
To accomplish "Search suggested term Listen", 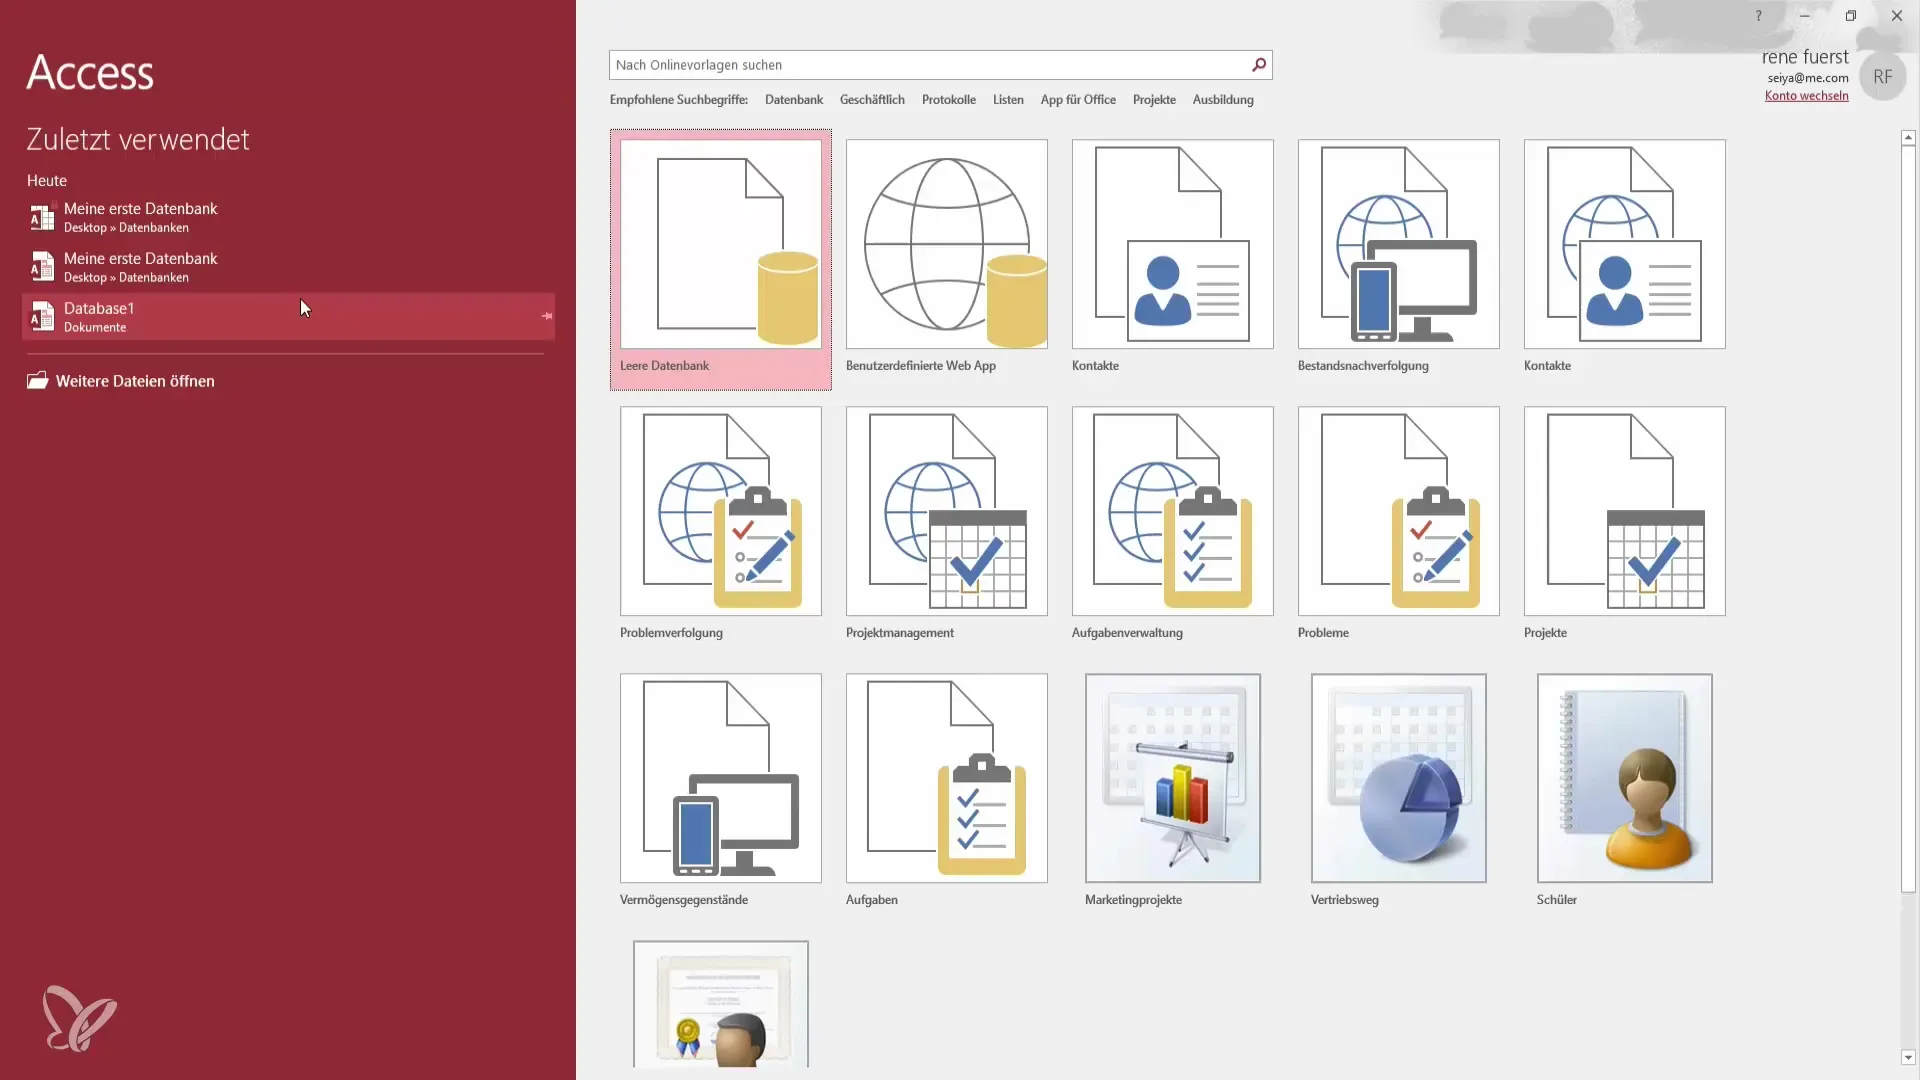I will click(1008, 100).
